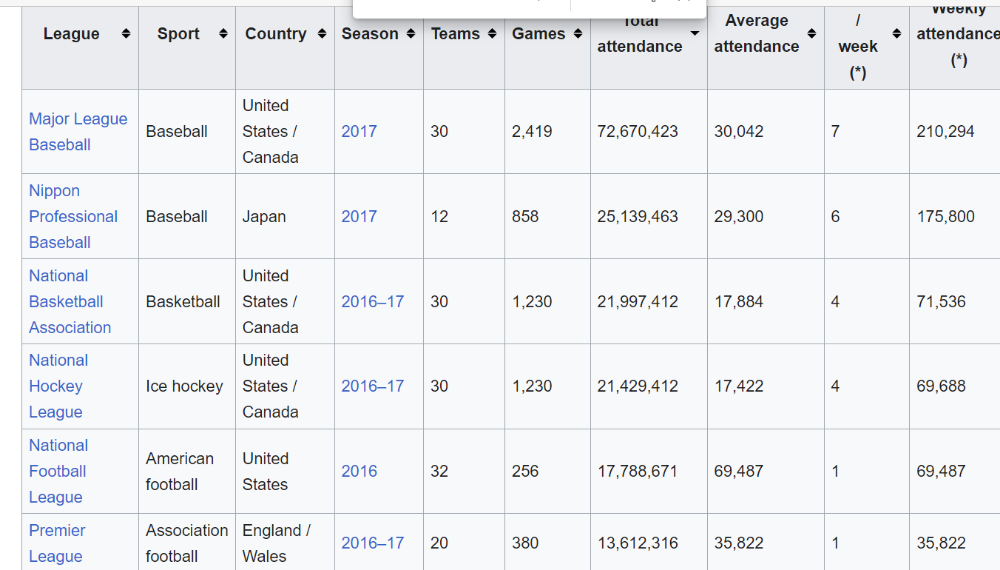Sort table by Season column arrows
The width and height of the screenshot is (1000, 570).
pyautogui.click(x=411, y=34)
